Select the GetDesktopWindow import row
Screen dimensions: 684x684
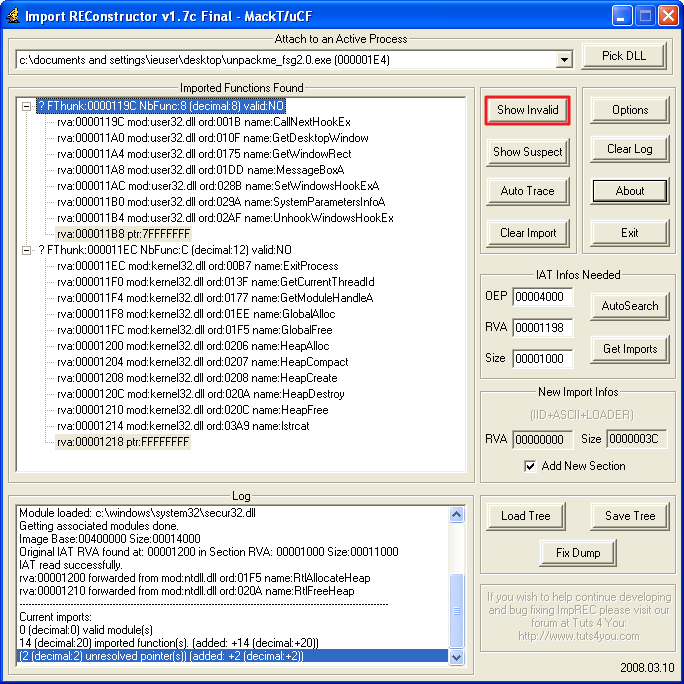[212, 138]
